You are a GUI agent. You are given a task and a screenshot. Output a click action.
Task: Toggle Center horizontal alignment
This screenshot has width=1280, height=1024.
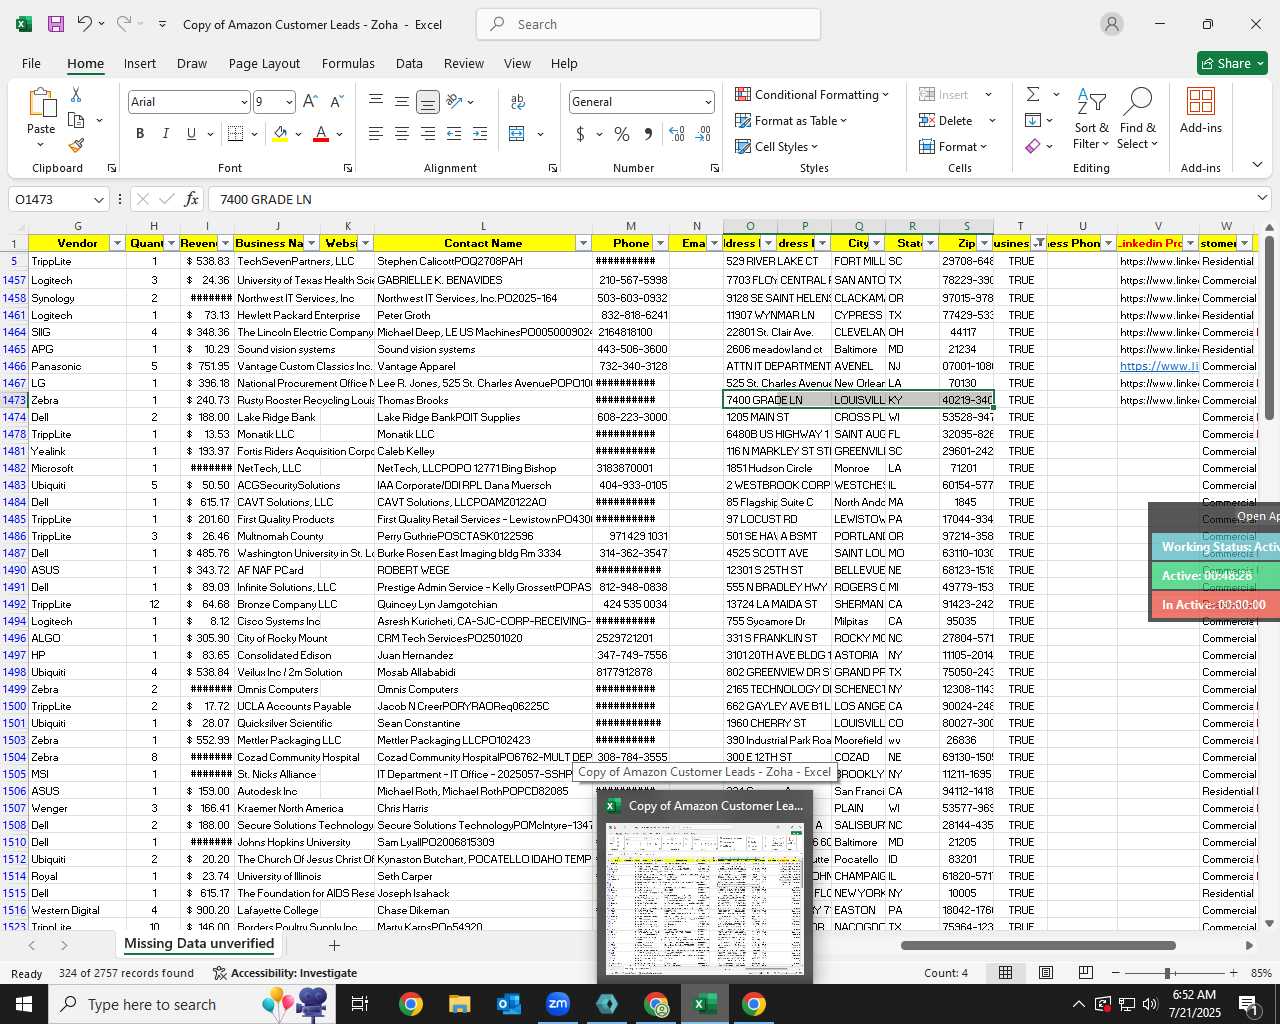pyautogui.click(x=402, y=134)
